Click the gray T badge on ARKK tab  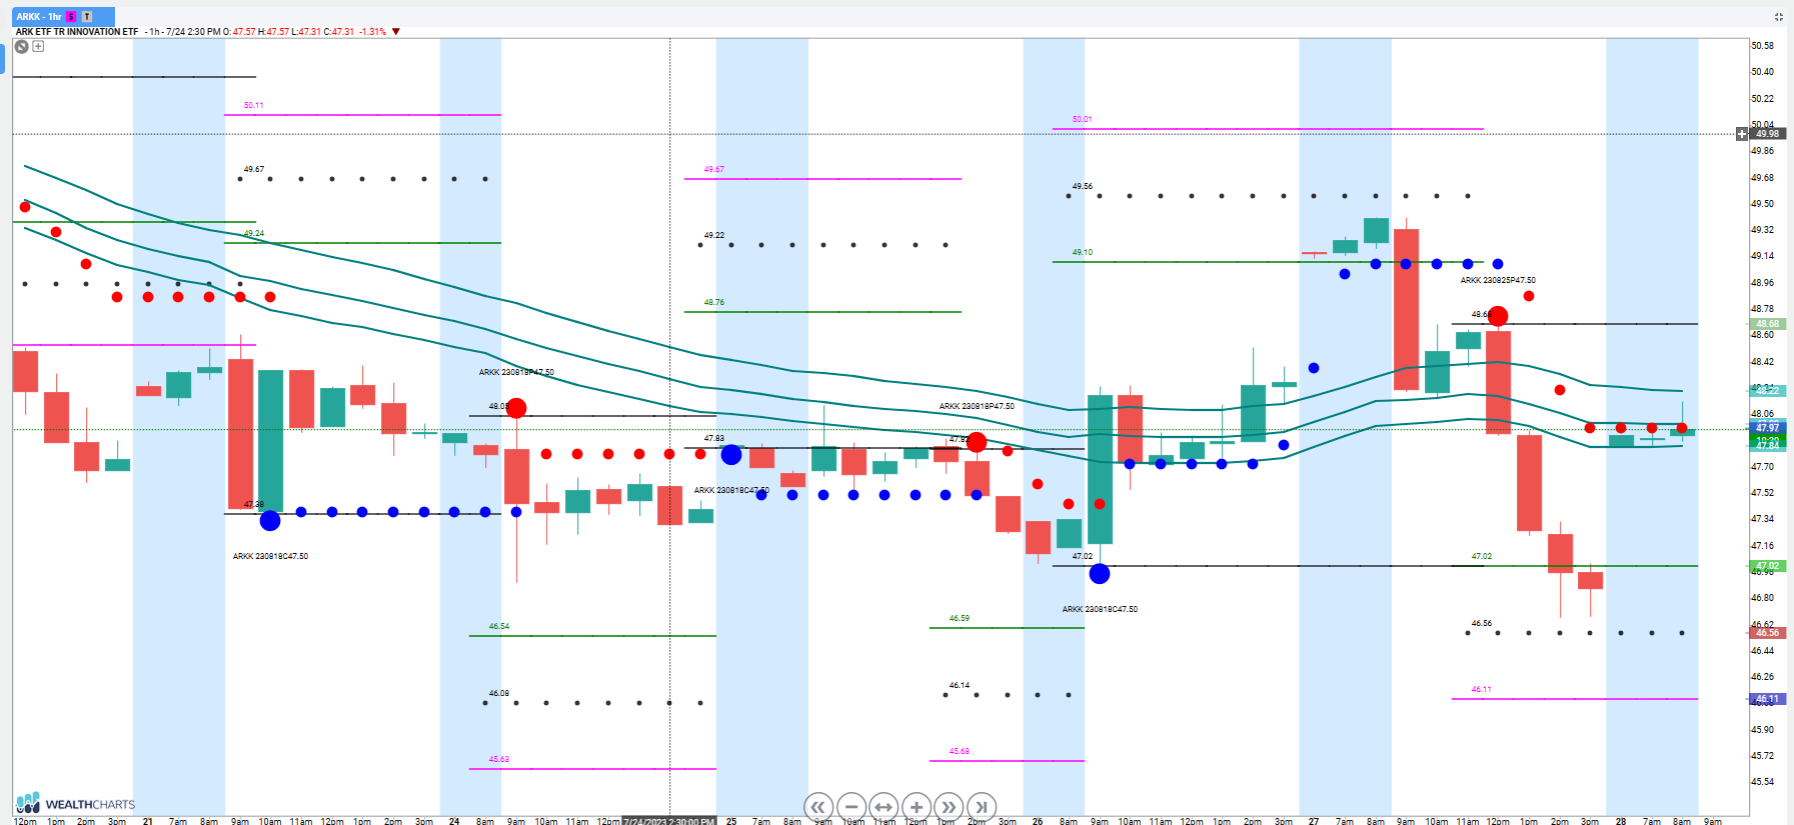click(x=87, y=17)
